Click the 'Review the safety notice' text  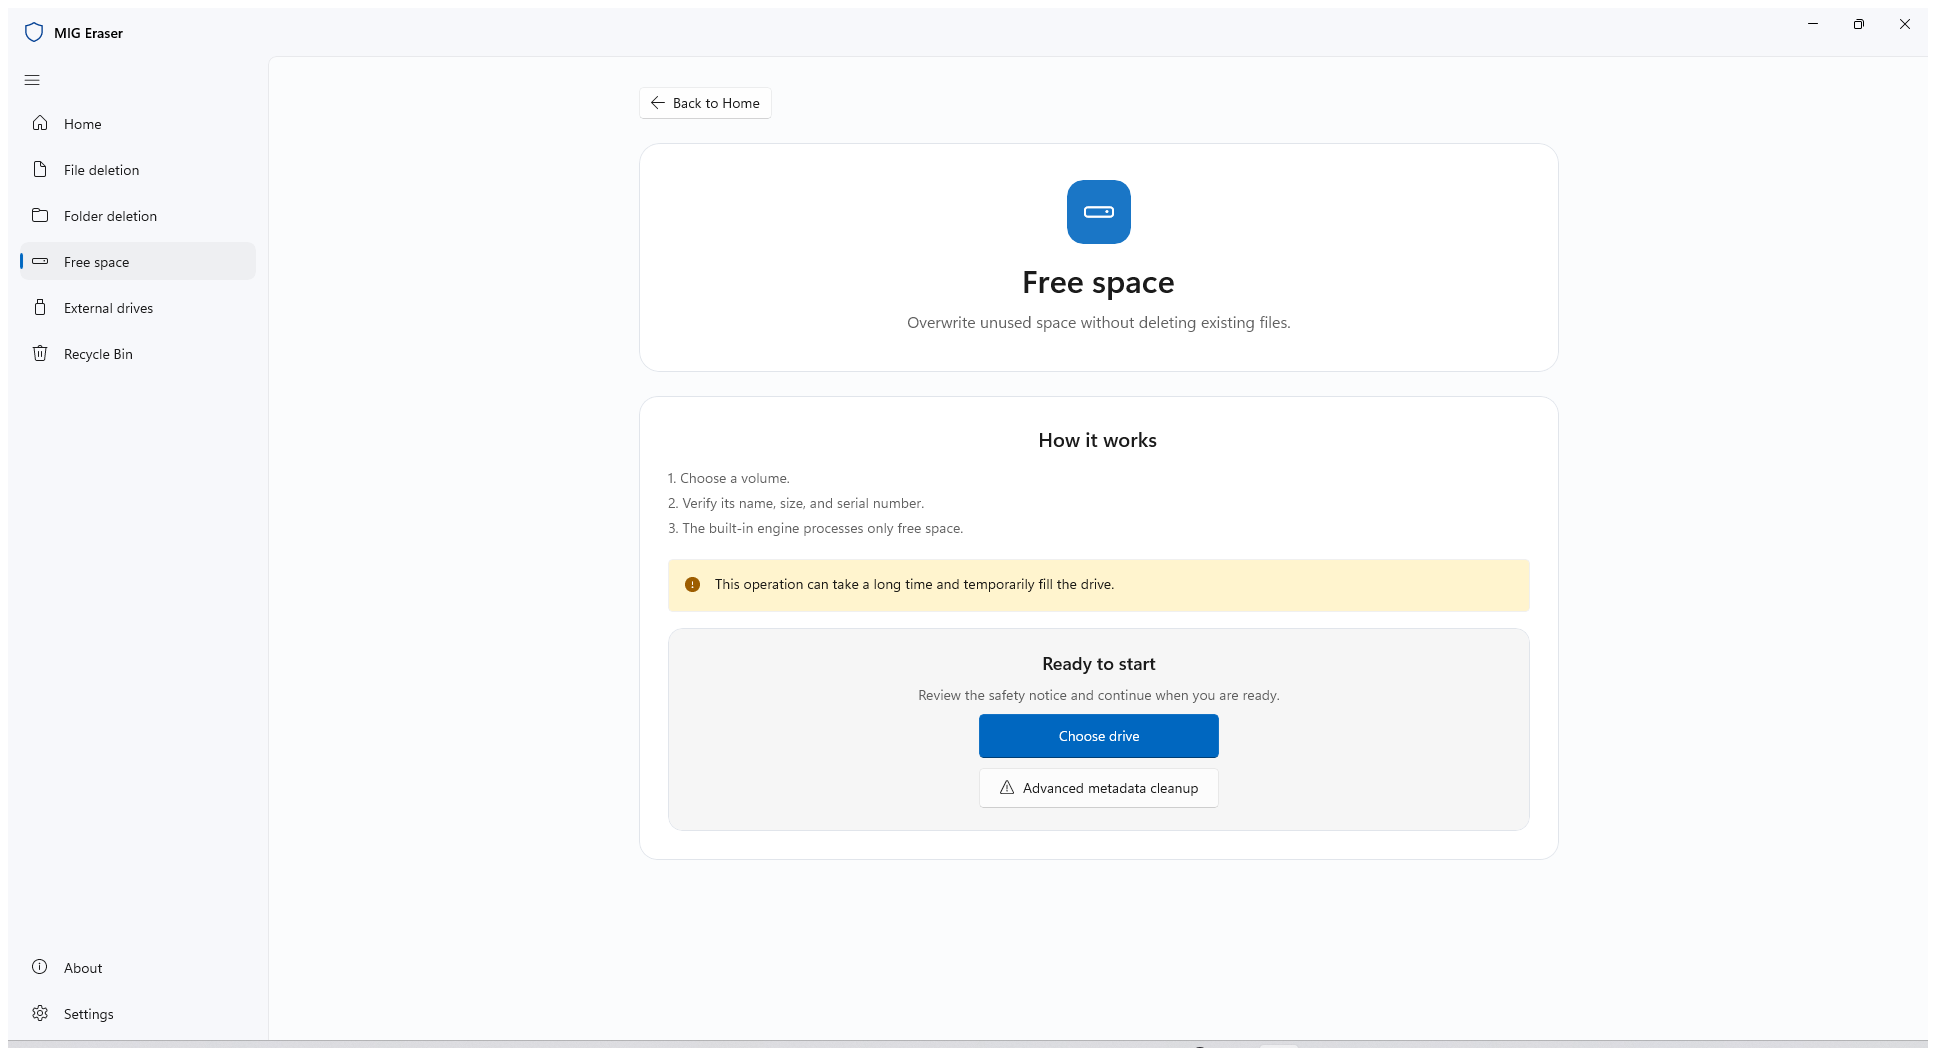[1099, 695]
